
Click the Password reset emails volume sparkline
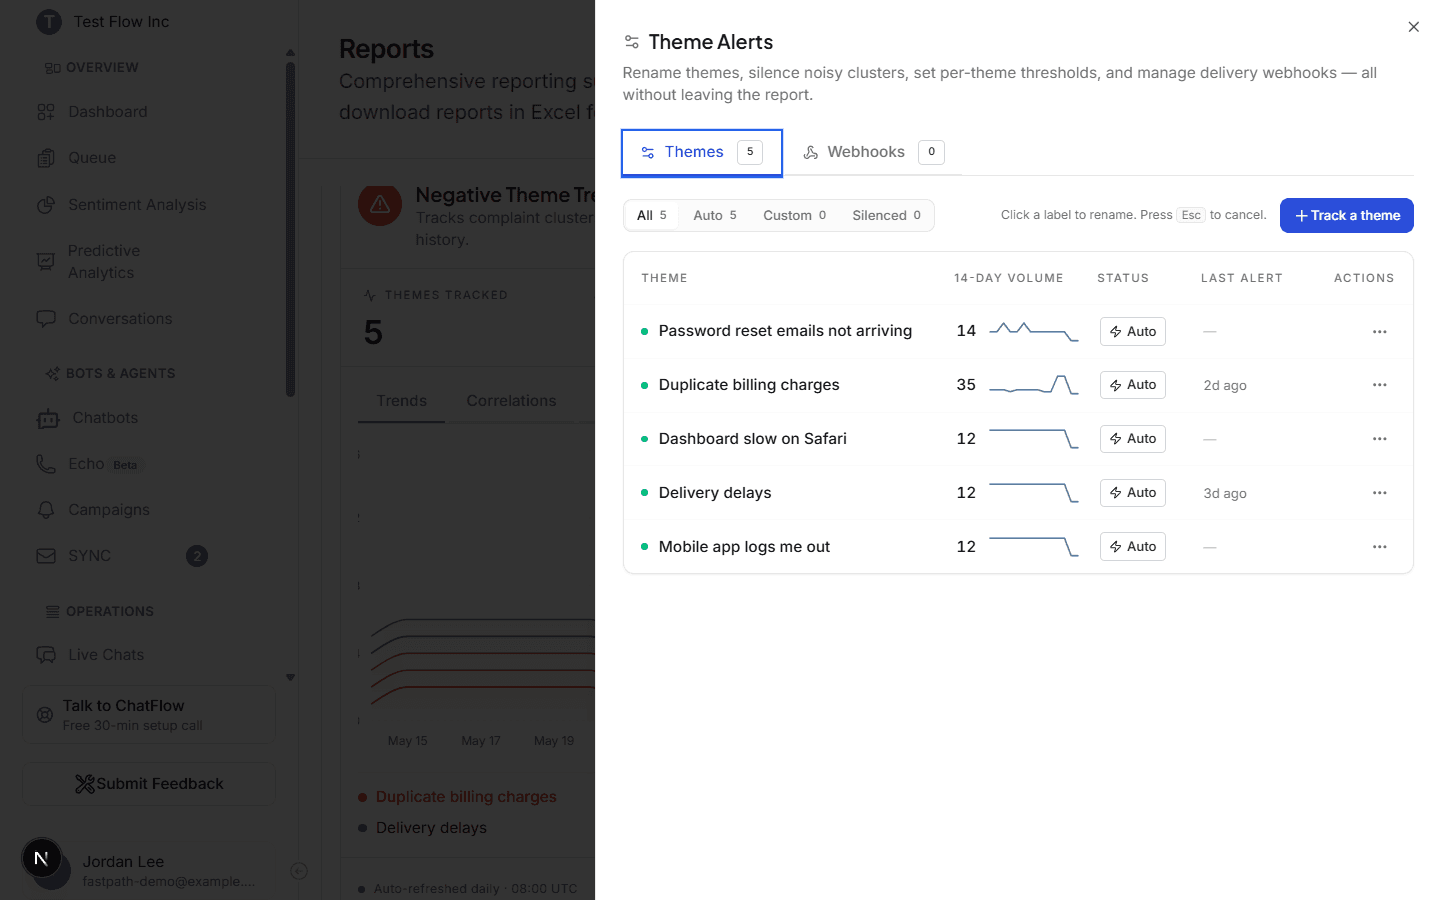[x=1033, y=331]
